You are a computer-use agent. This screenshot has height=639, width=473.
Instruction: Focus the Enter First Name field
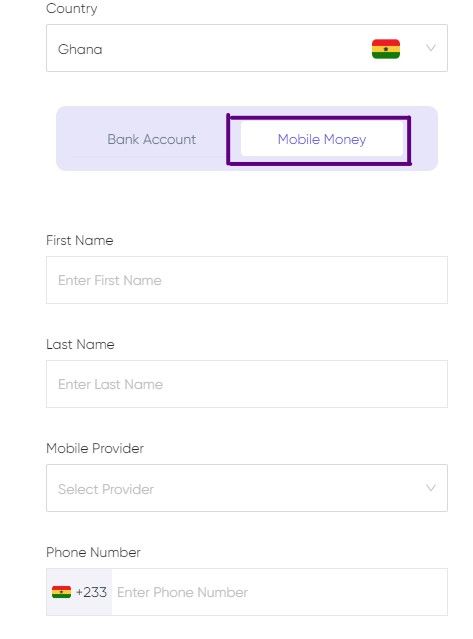[x=247, y=280]
